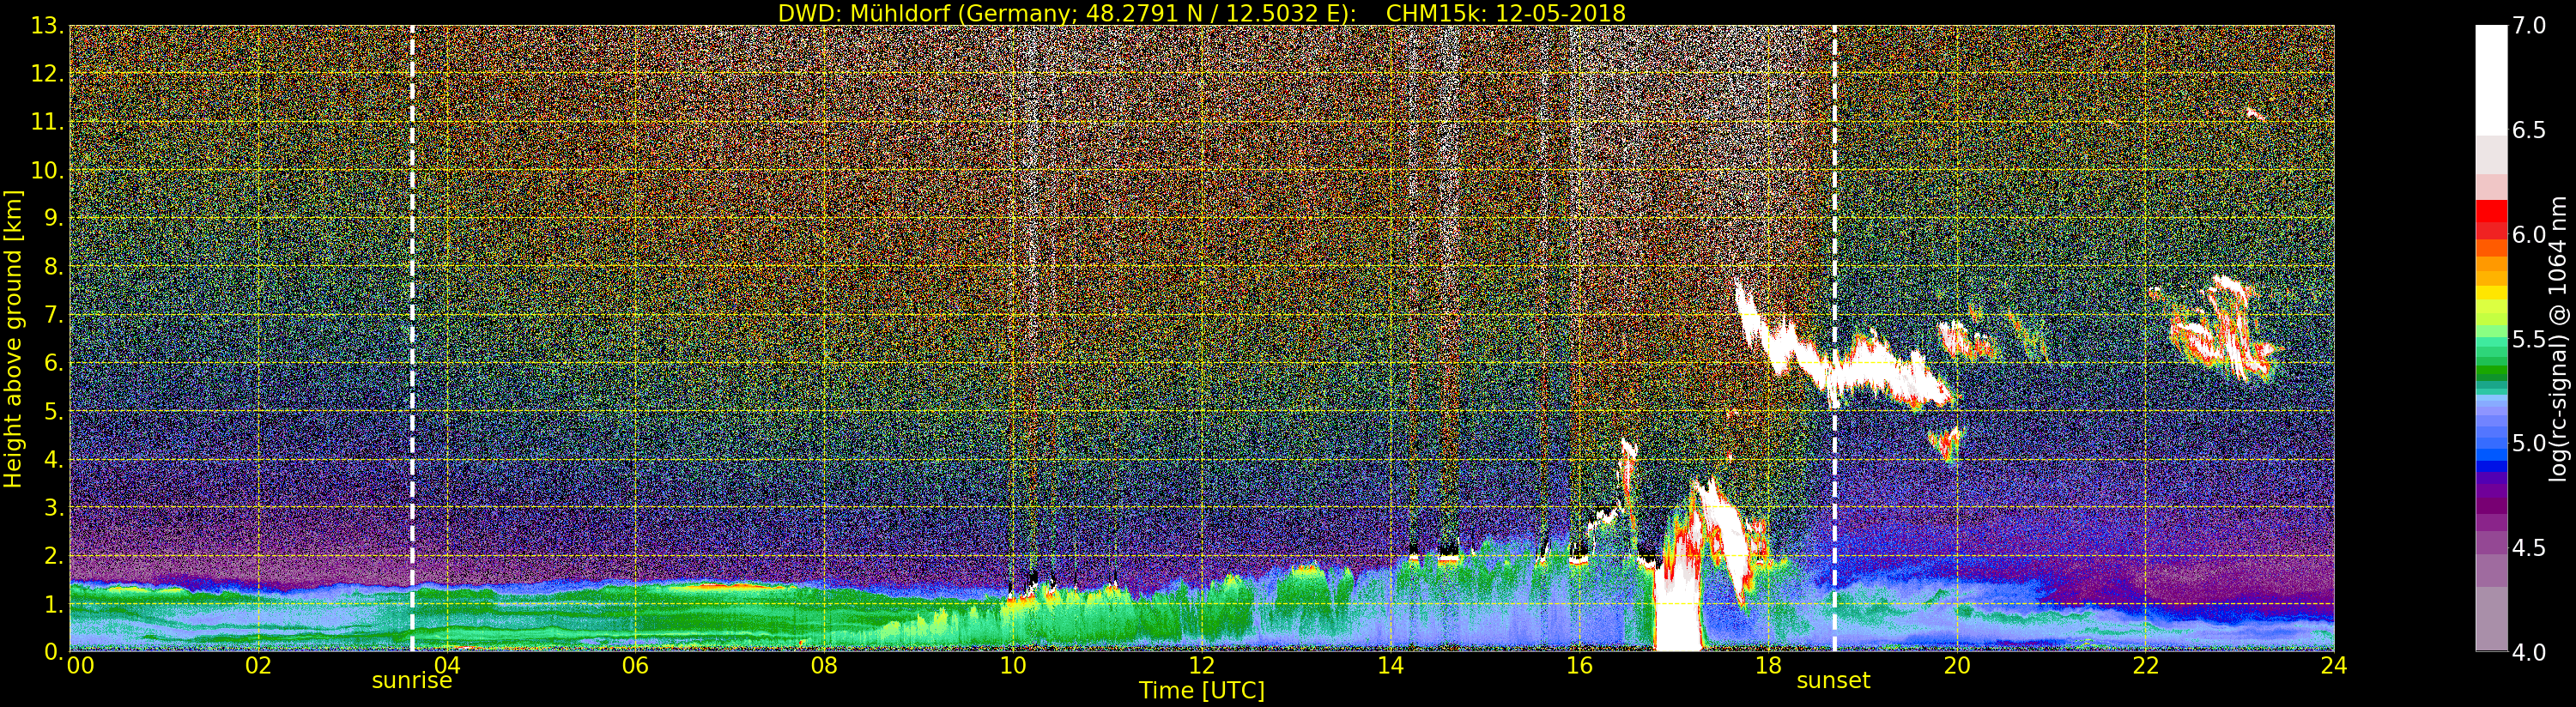
Task: Click the time axis tick '10'
Action: (1013, 666)
